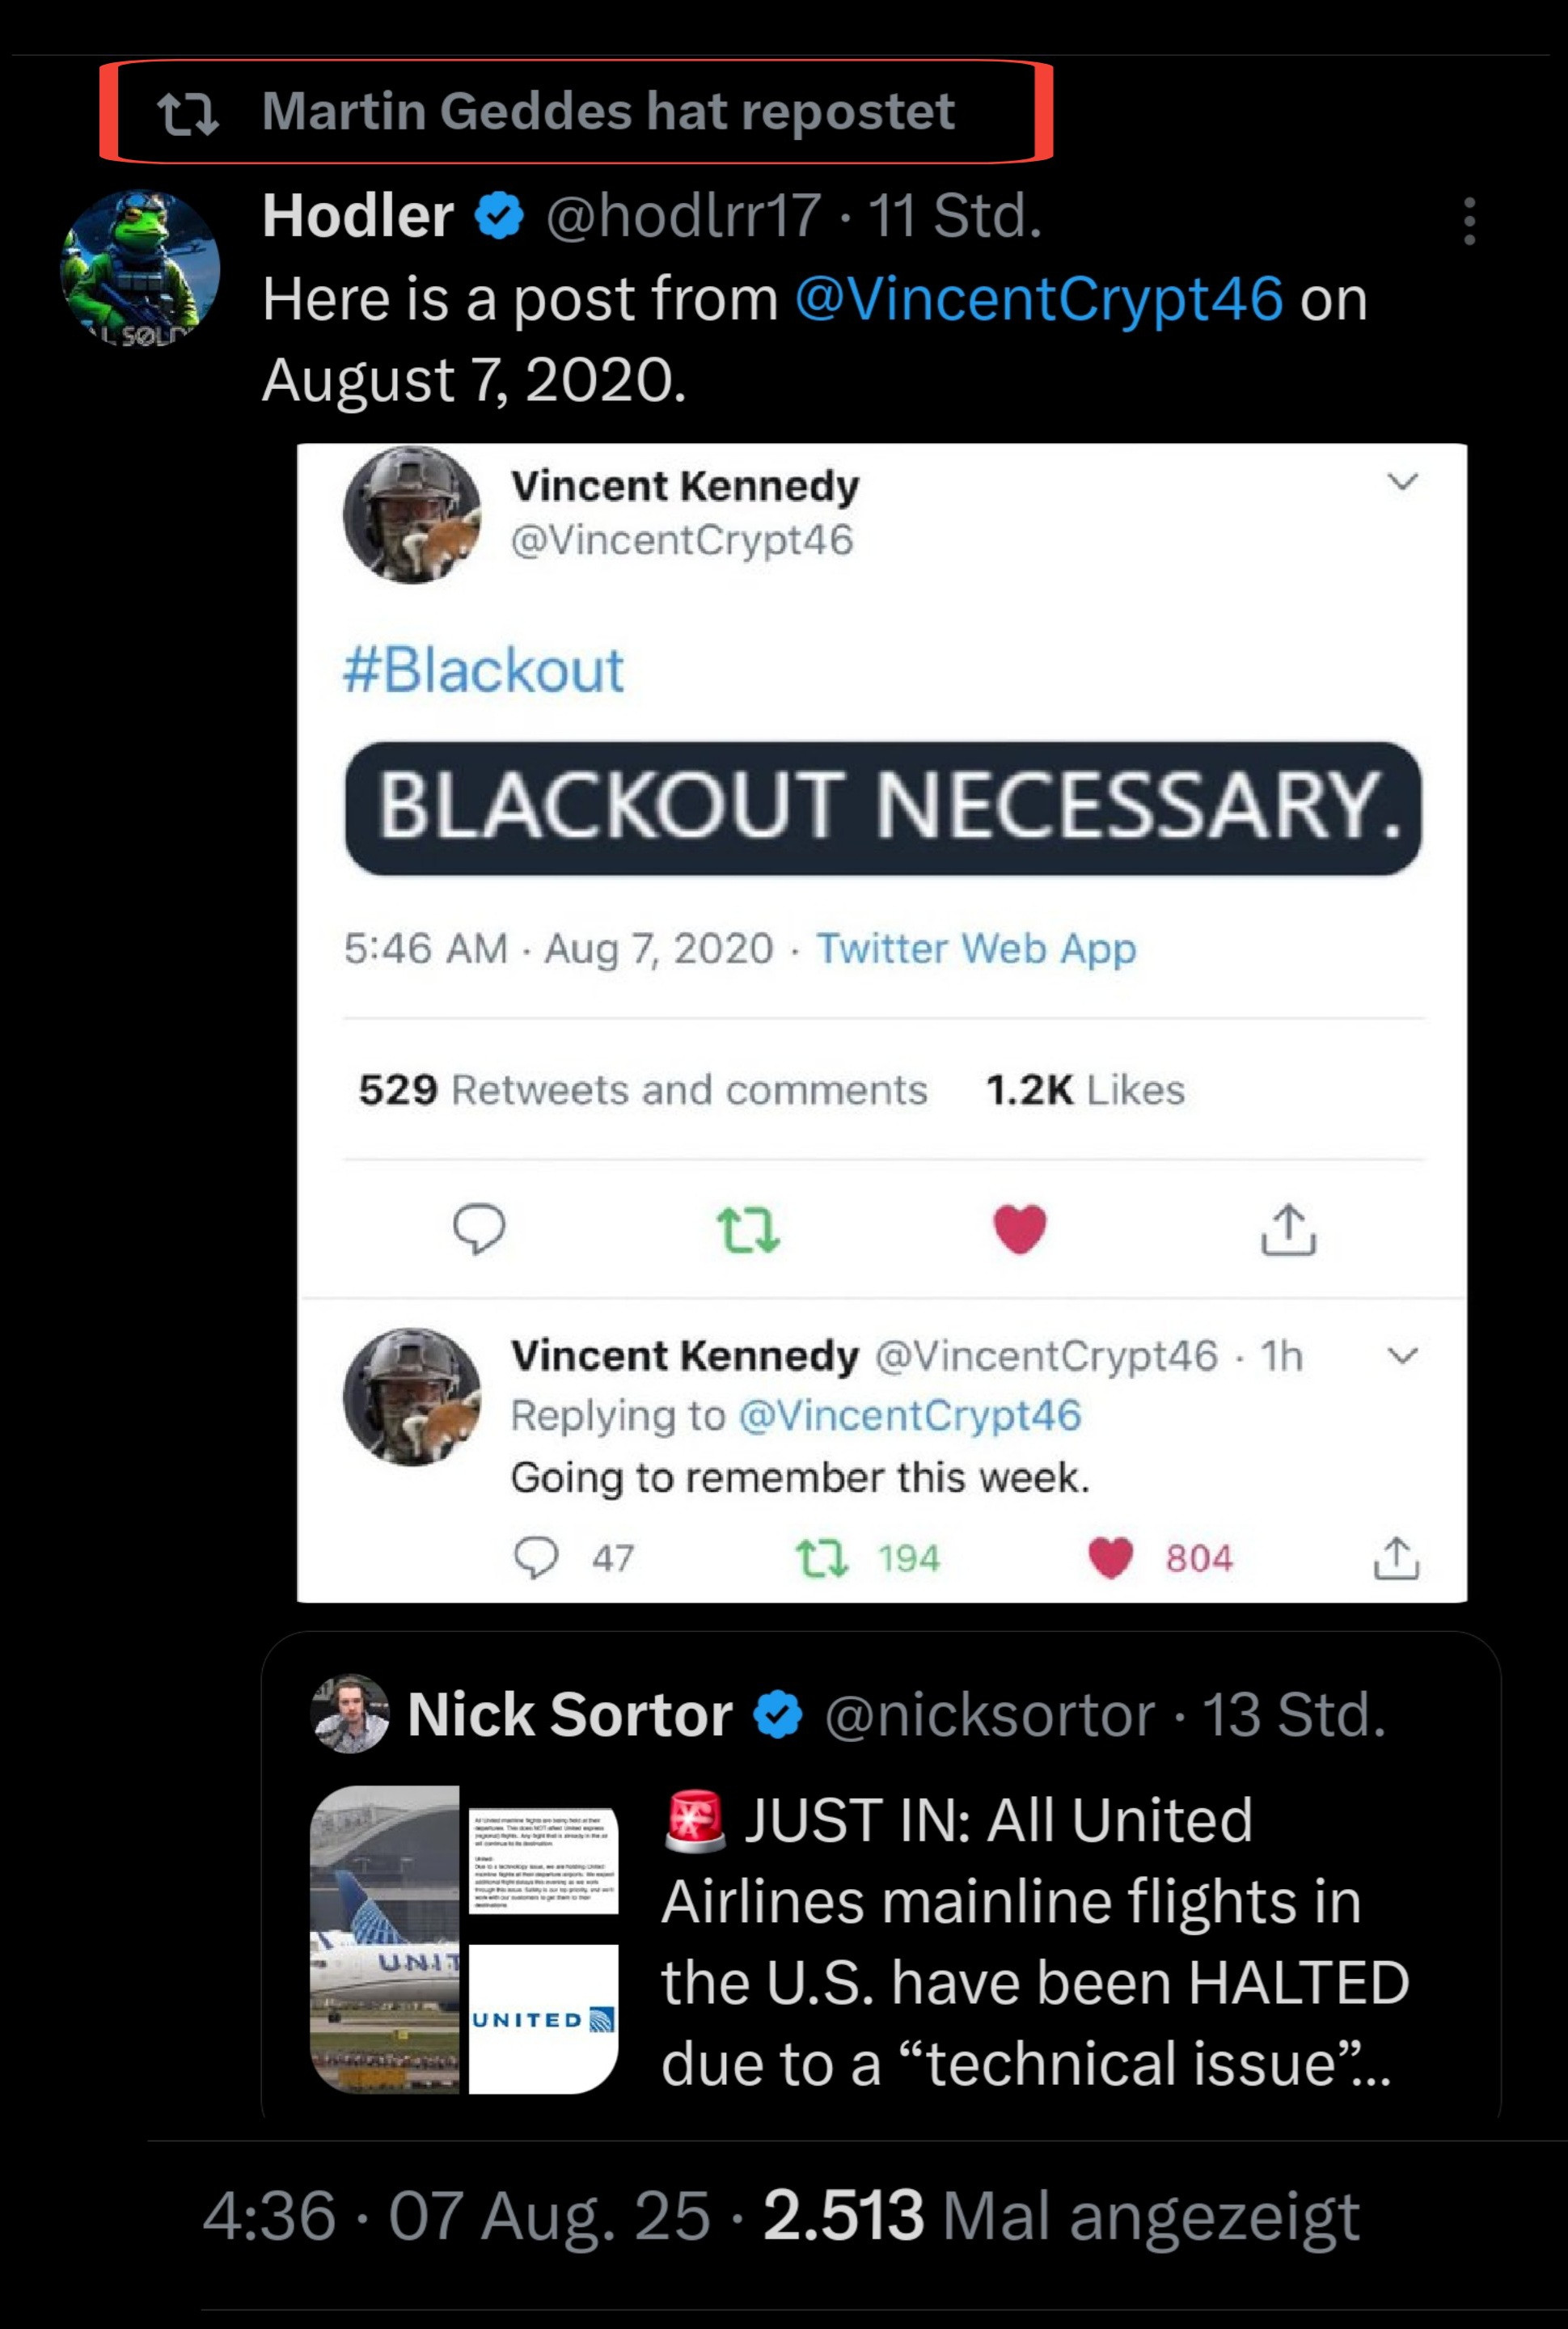Click the reply bubble showing 47
Screen dimensions: 1568x2329
[536, 1557]
